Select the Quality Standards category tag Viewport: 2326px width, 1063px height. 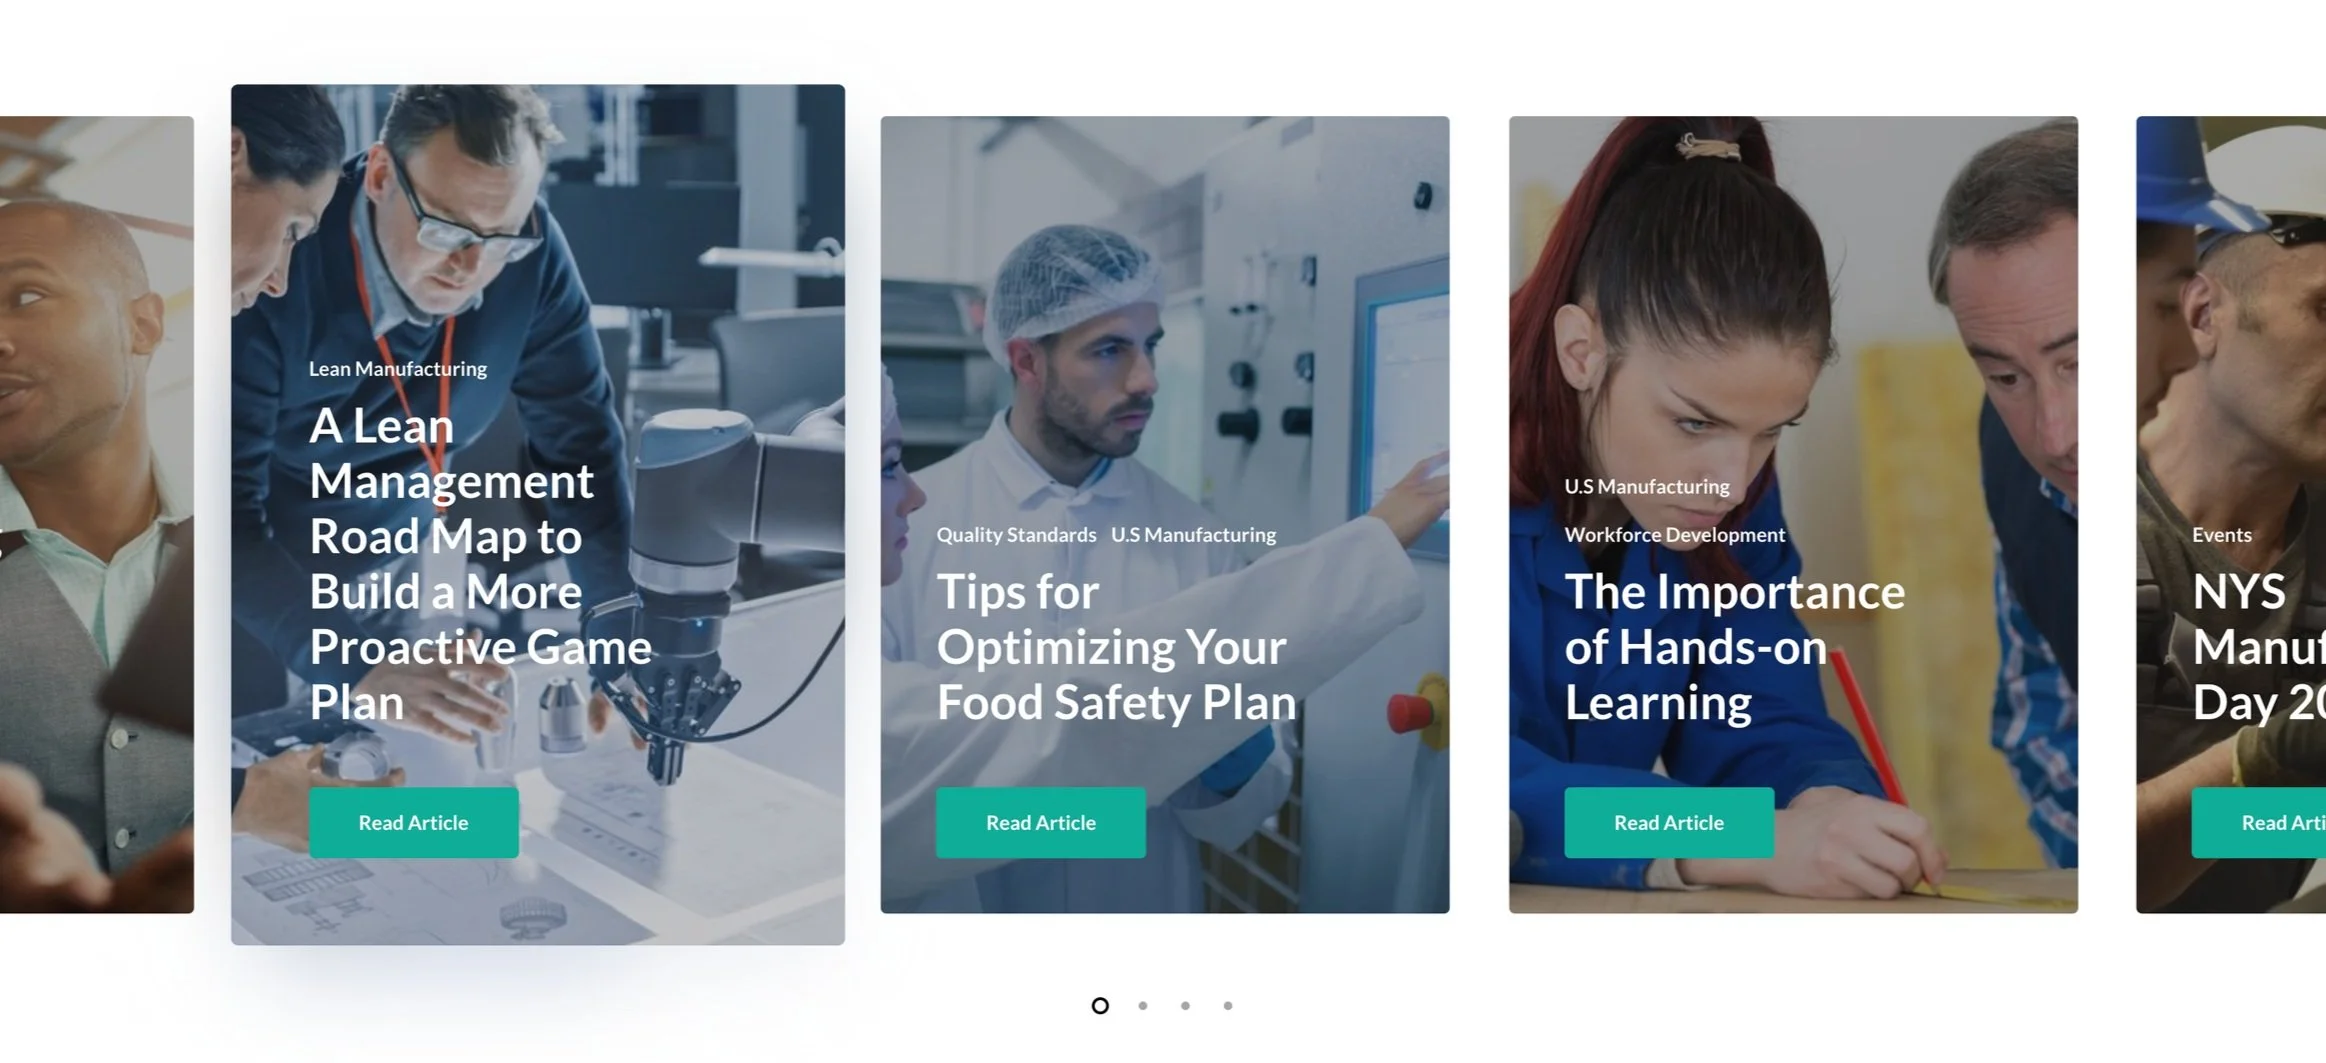pos(1016,535)
